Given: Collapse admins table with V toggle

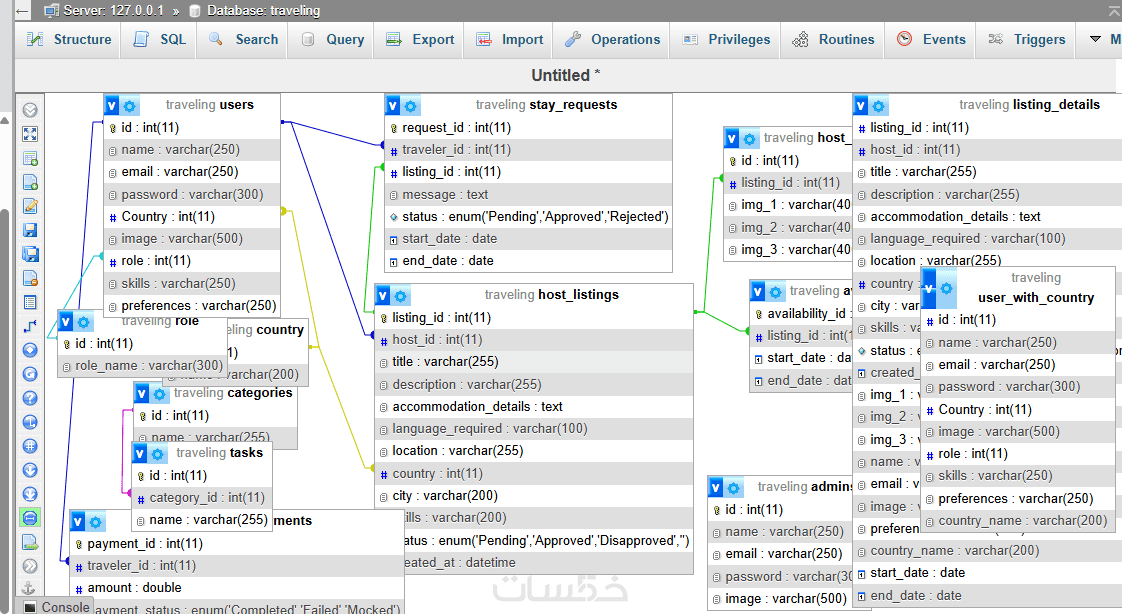Looking at the screenshot, I should click(x=716, y=488).
